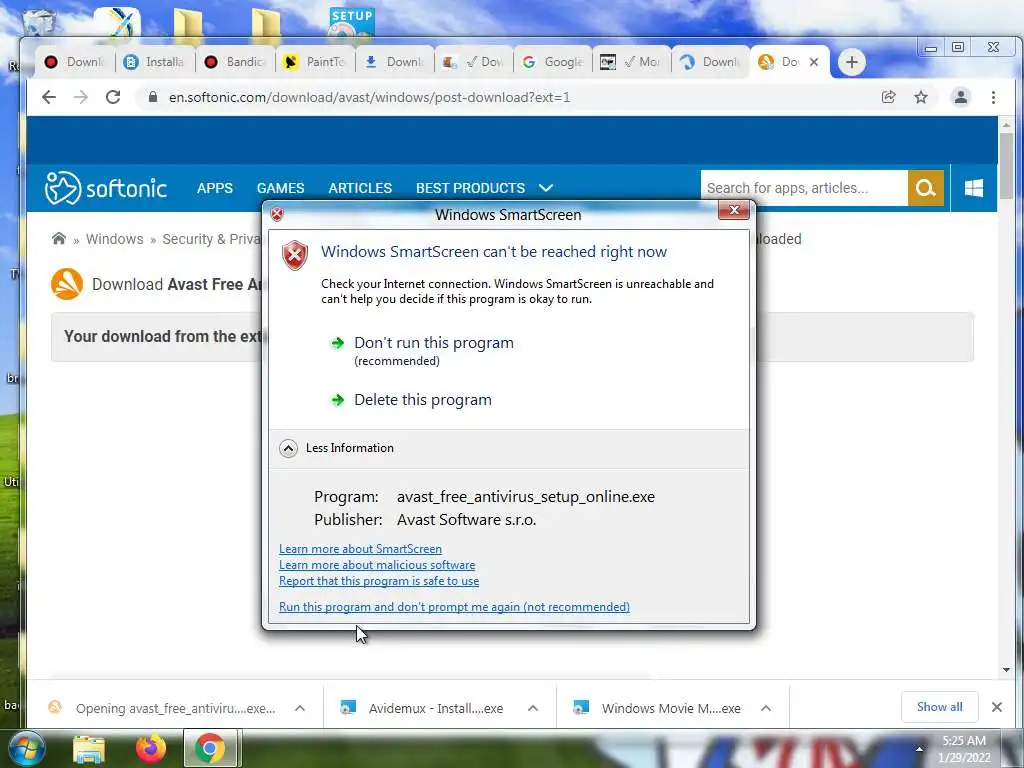The width and height of the screenshot is (1024, 768).
Task: Bookmark this page with the star icon
Action: coord(921,97)
